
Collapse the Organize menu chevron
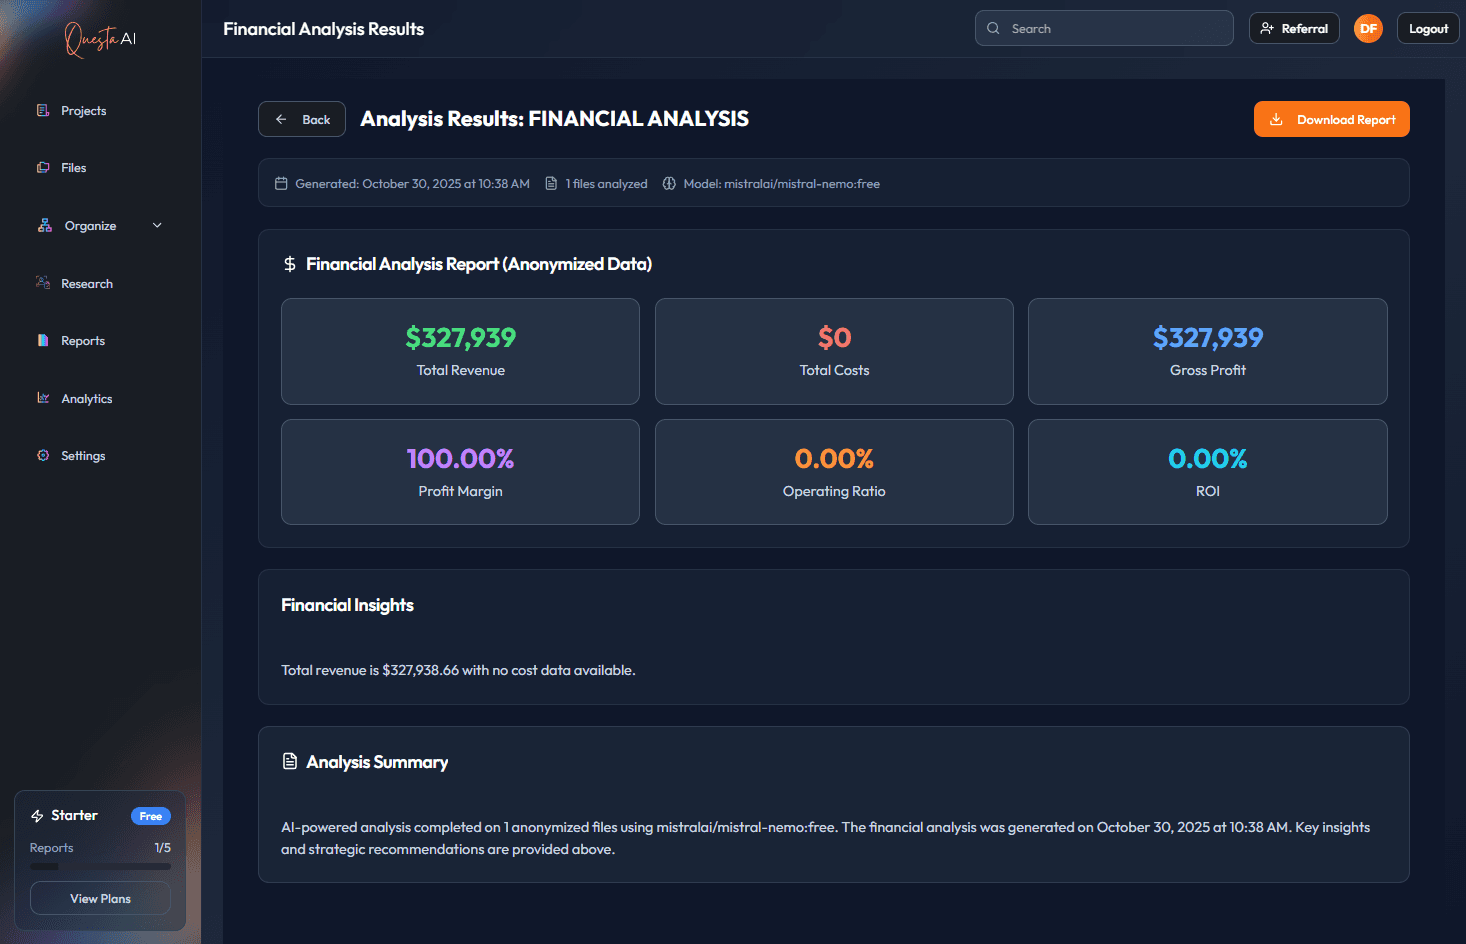point(157,225)
